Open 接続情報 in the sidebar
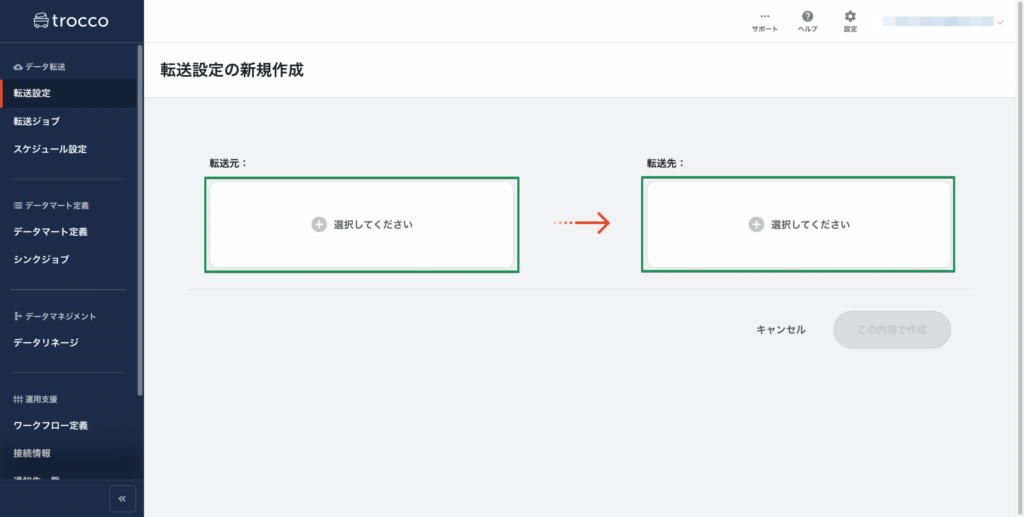1024x517 pixels. tap(32, 454)
